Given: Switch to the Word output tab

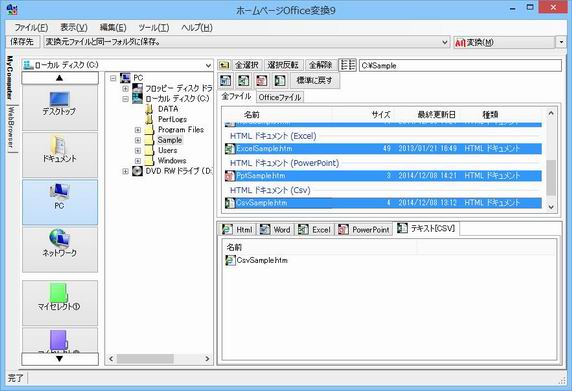Looking at the screenshot, I should 275,230.
